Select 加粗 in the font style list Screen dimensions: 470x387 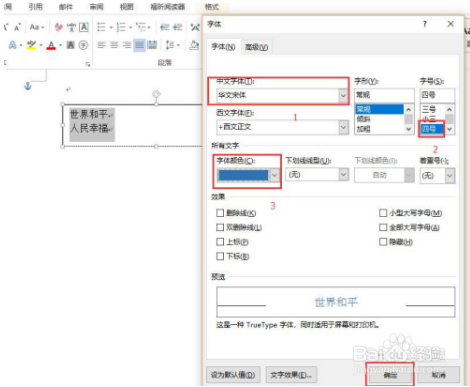[x=379, y=129]
